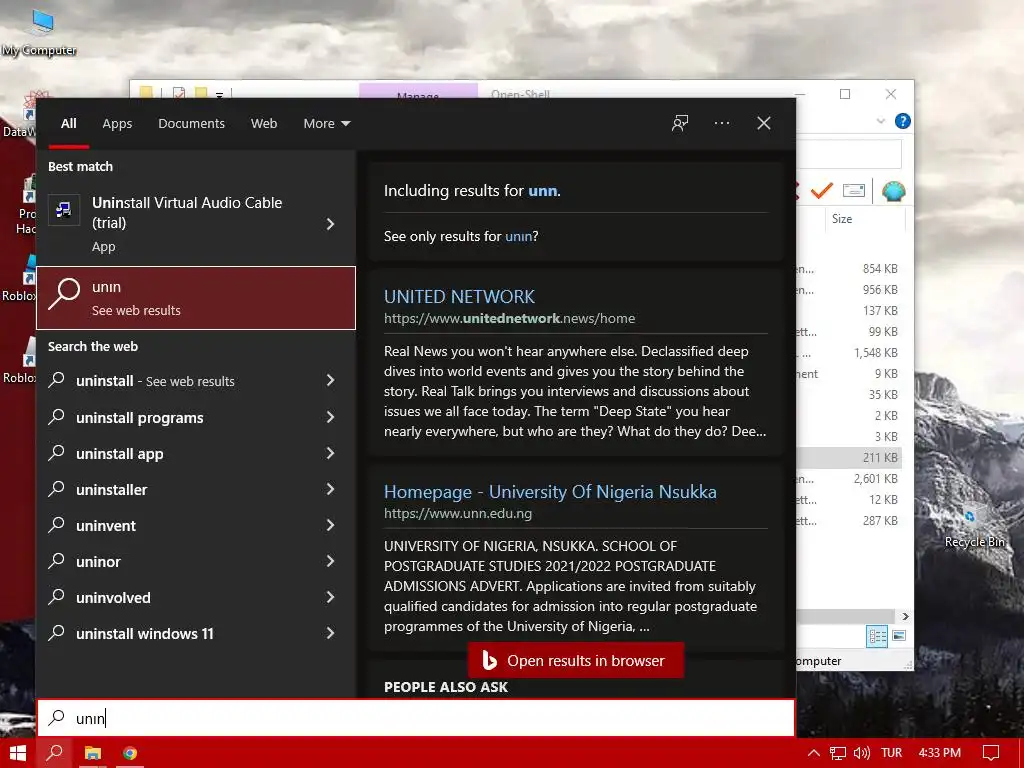Open the Recycle Bin desktop icon
The width and height of the screenshot is (1024, 768).
coord(974,526)
